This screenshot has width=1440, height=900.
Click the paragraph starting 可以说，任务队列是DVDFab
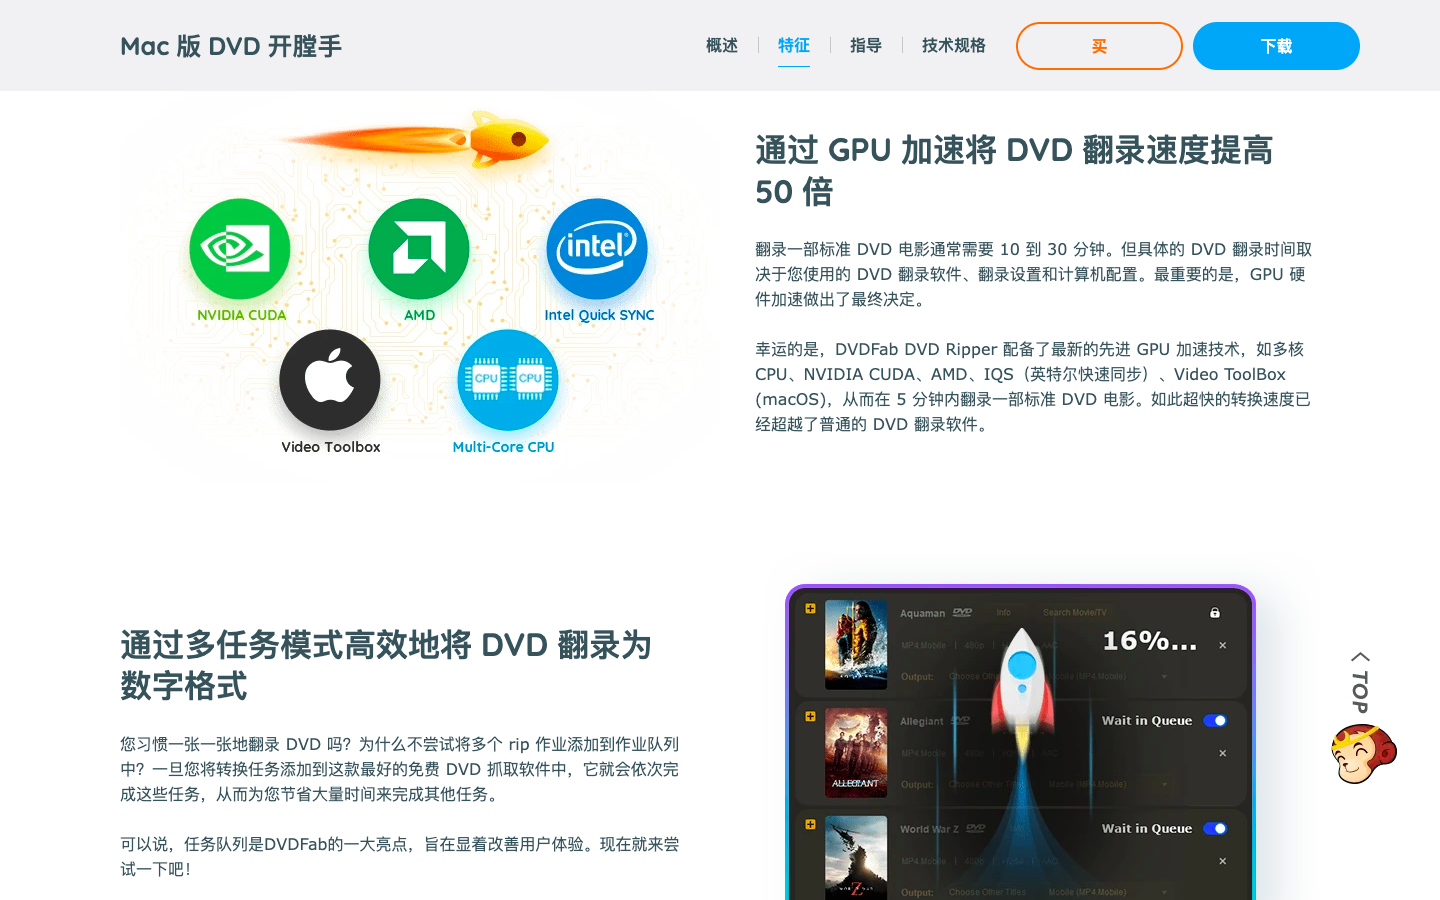[x=400, y=857]
